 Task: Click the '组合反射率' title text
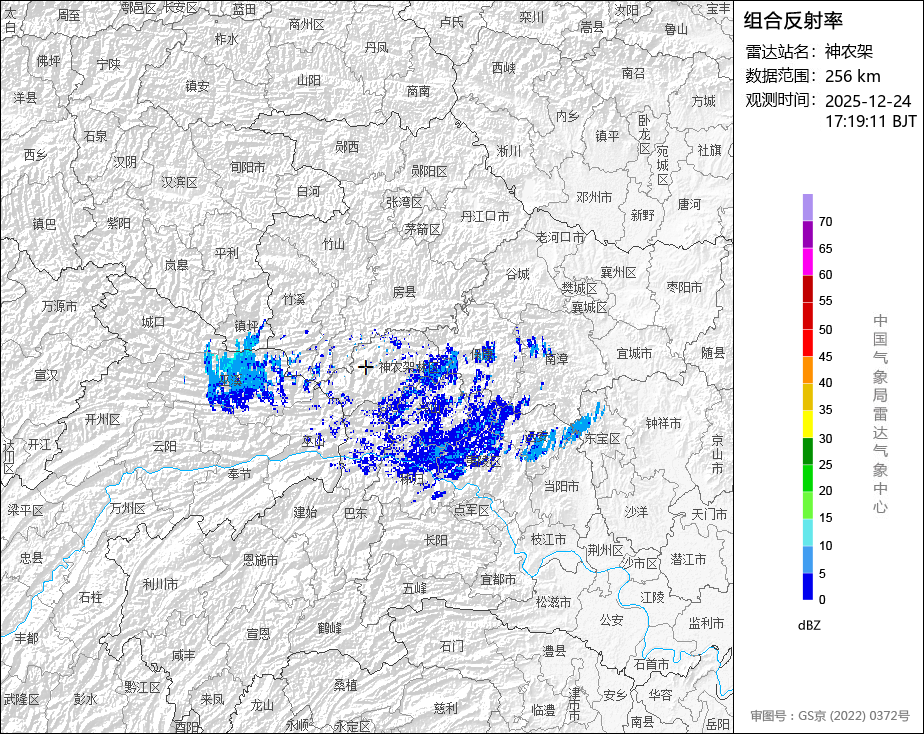(793, 21)
